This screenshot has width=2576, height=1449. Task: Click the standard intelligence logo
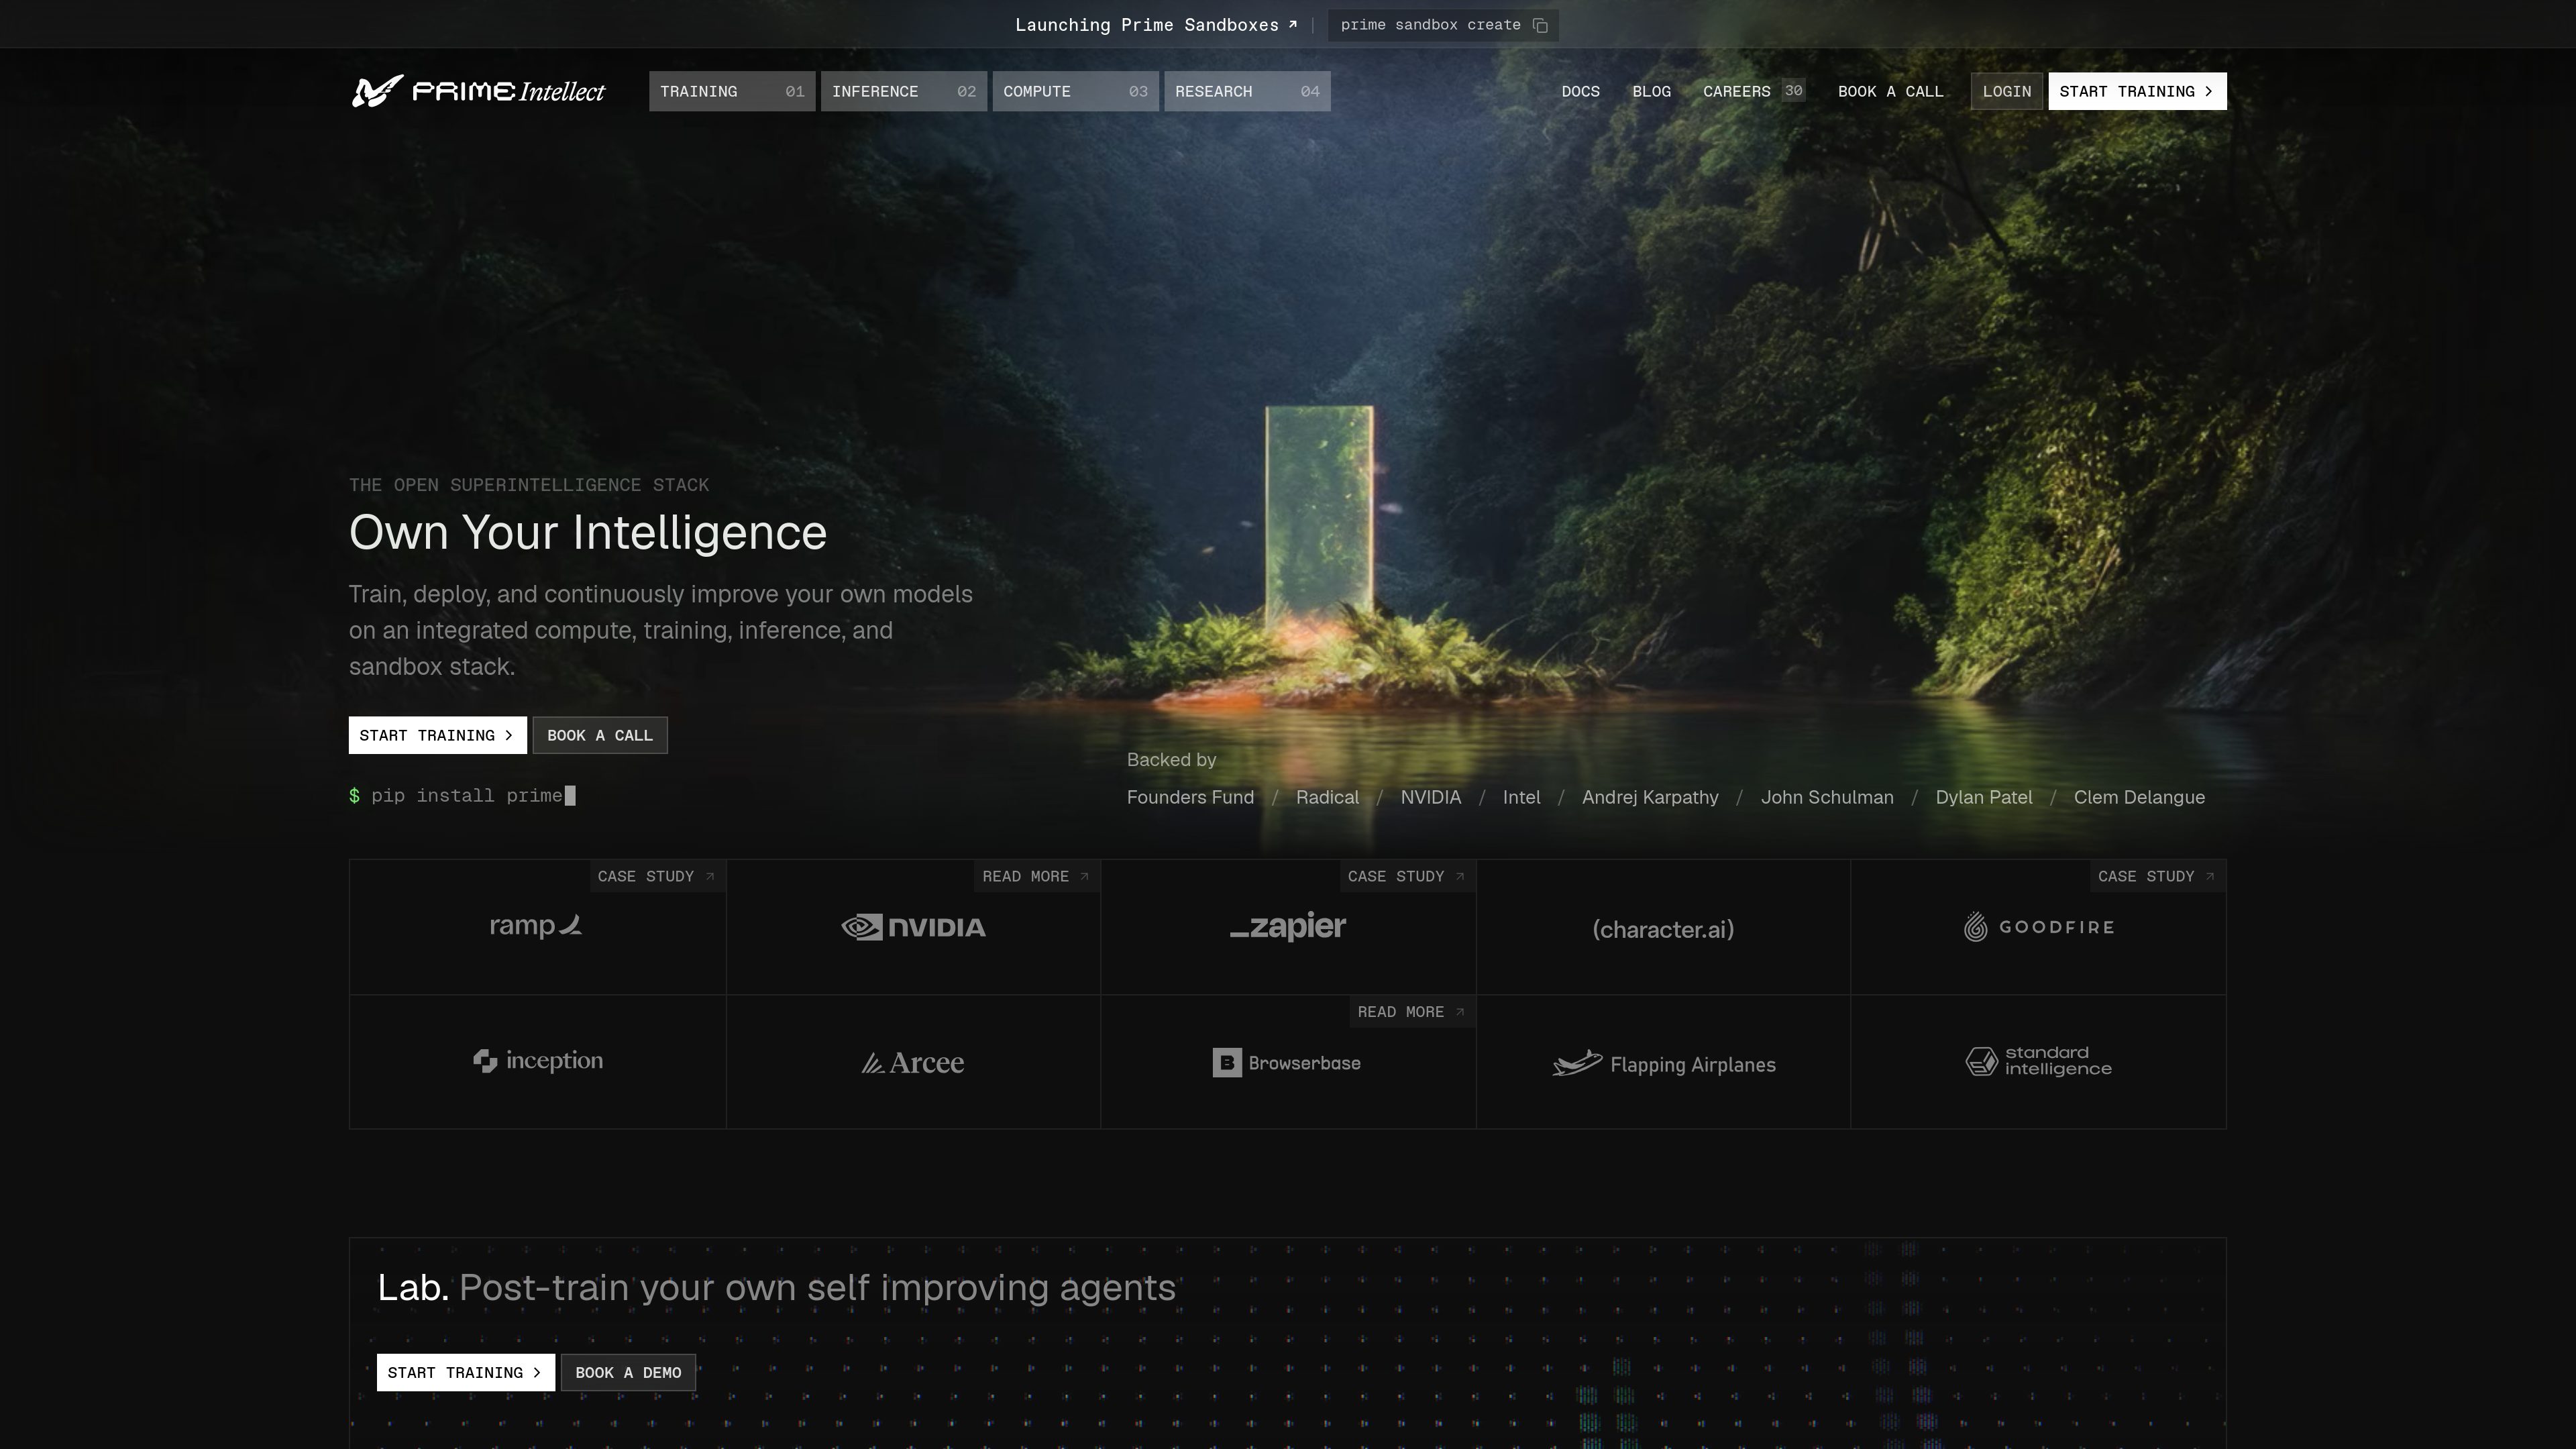2038,1061
